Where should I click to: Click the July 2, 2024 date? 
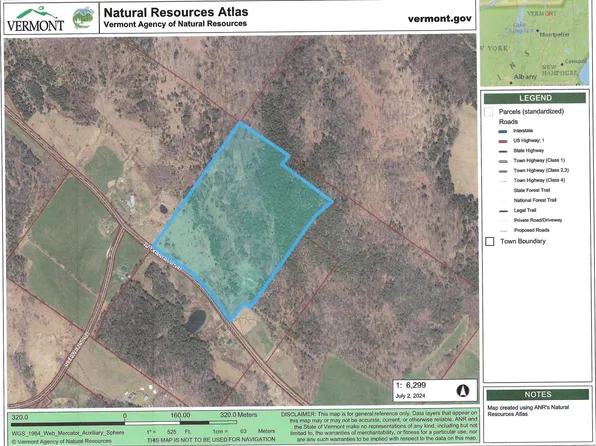410,396
